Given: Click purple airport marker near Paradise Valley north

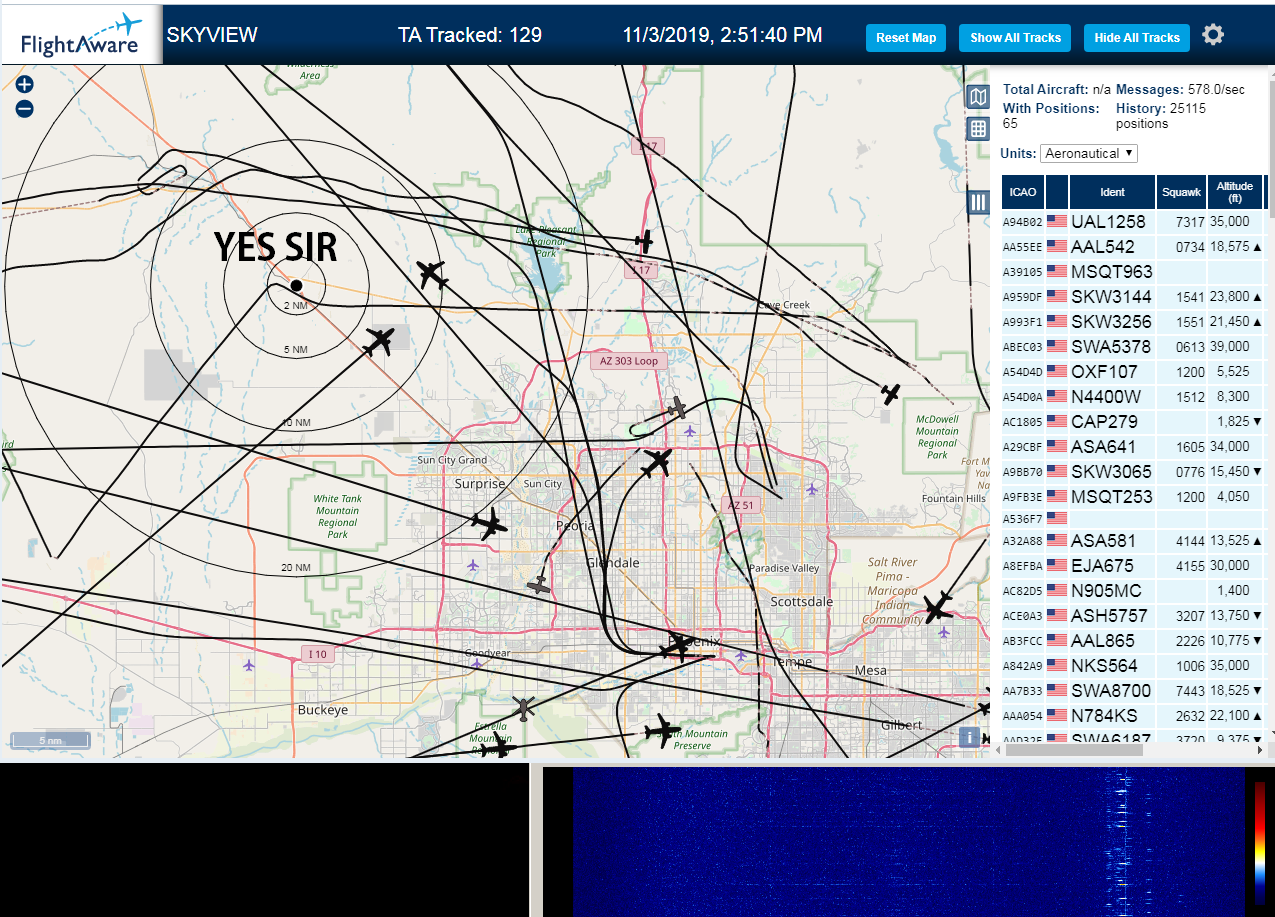Looking at the screenshot, I should click(x=812, y=490).
